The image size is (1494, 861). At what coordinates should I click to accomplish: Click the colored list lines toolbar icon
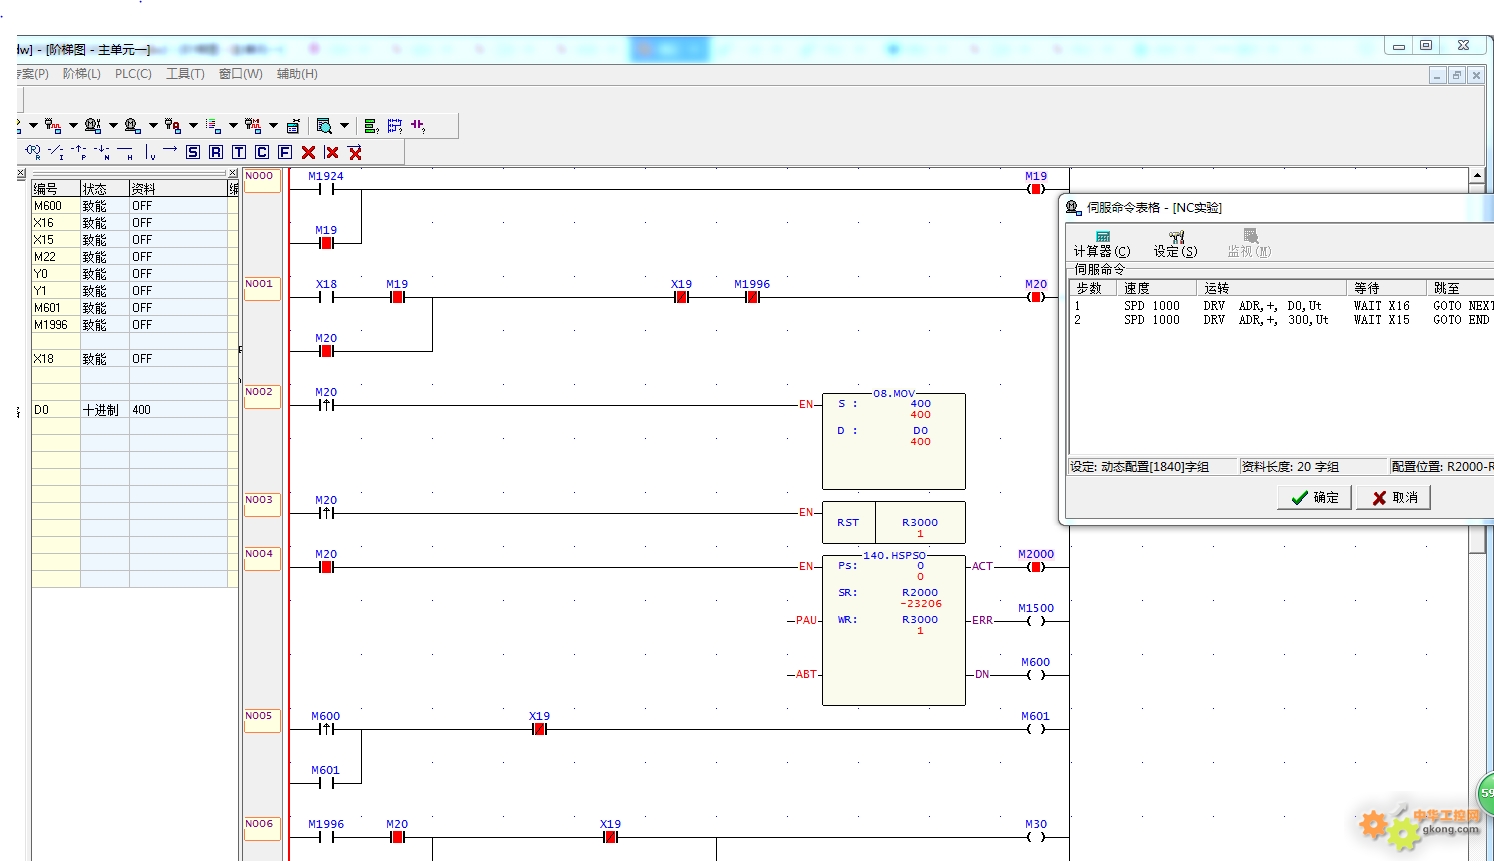coord(213,126)
